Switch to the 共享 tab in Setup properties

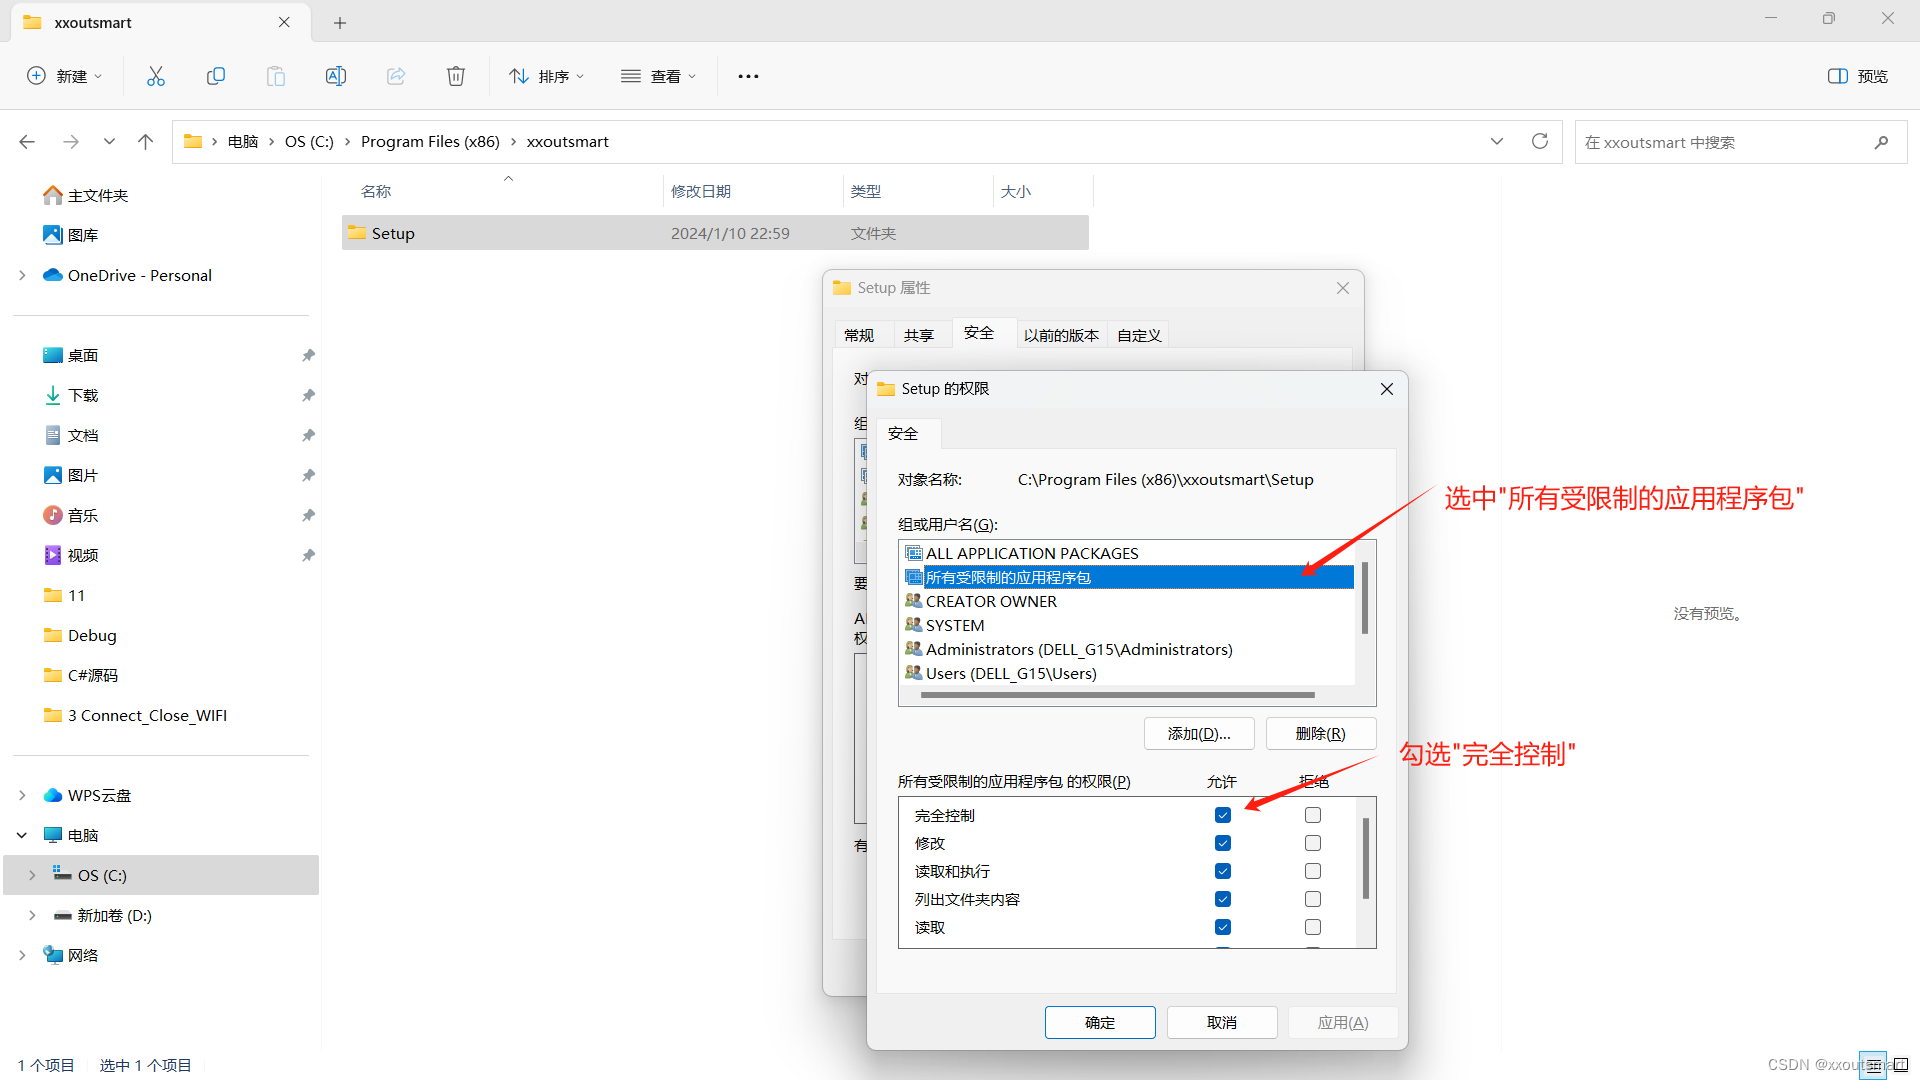coord(919,334)
